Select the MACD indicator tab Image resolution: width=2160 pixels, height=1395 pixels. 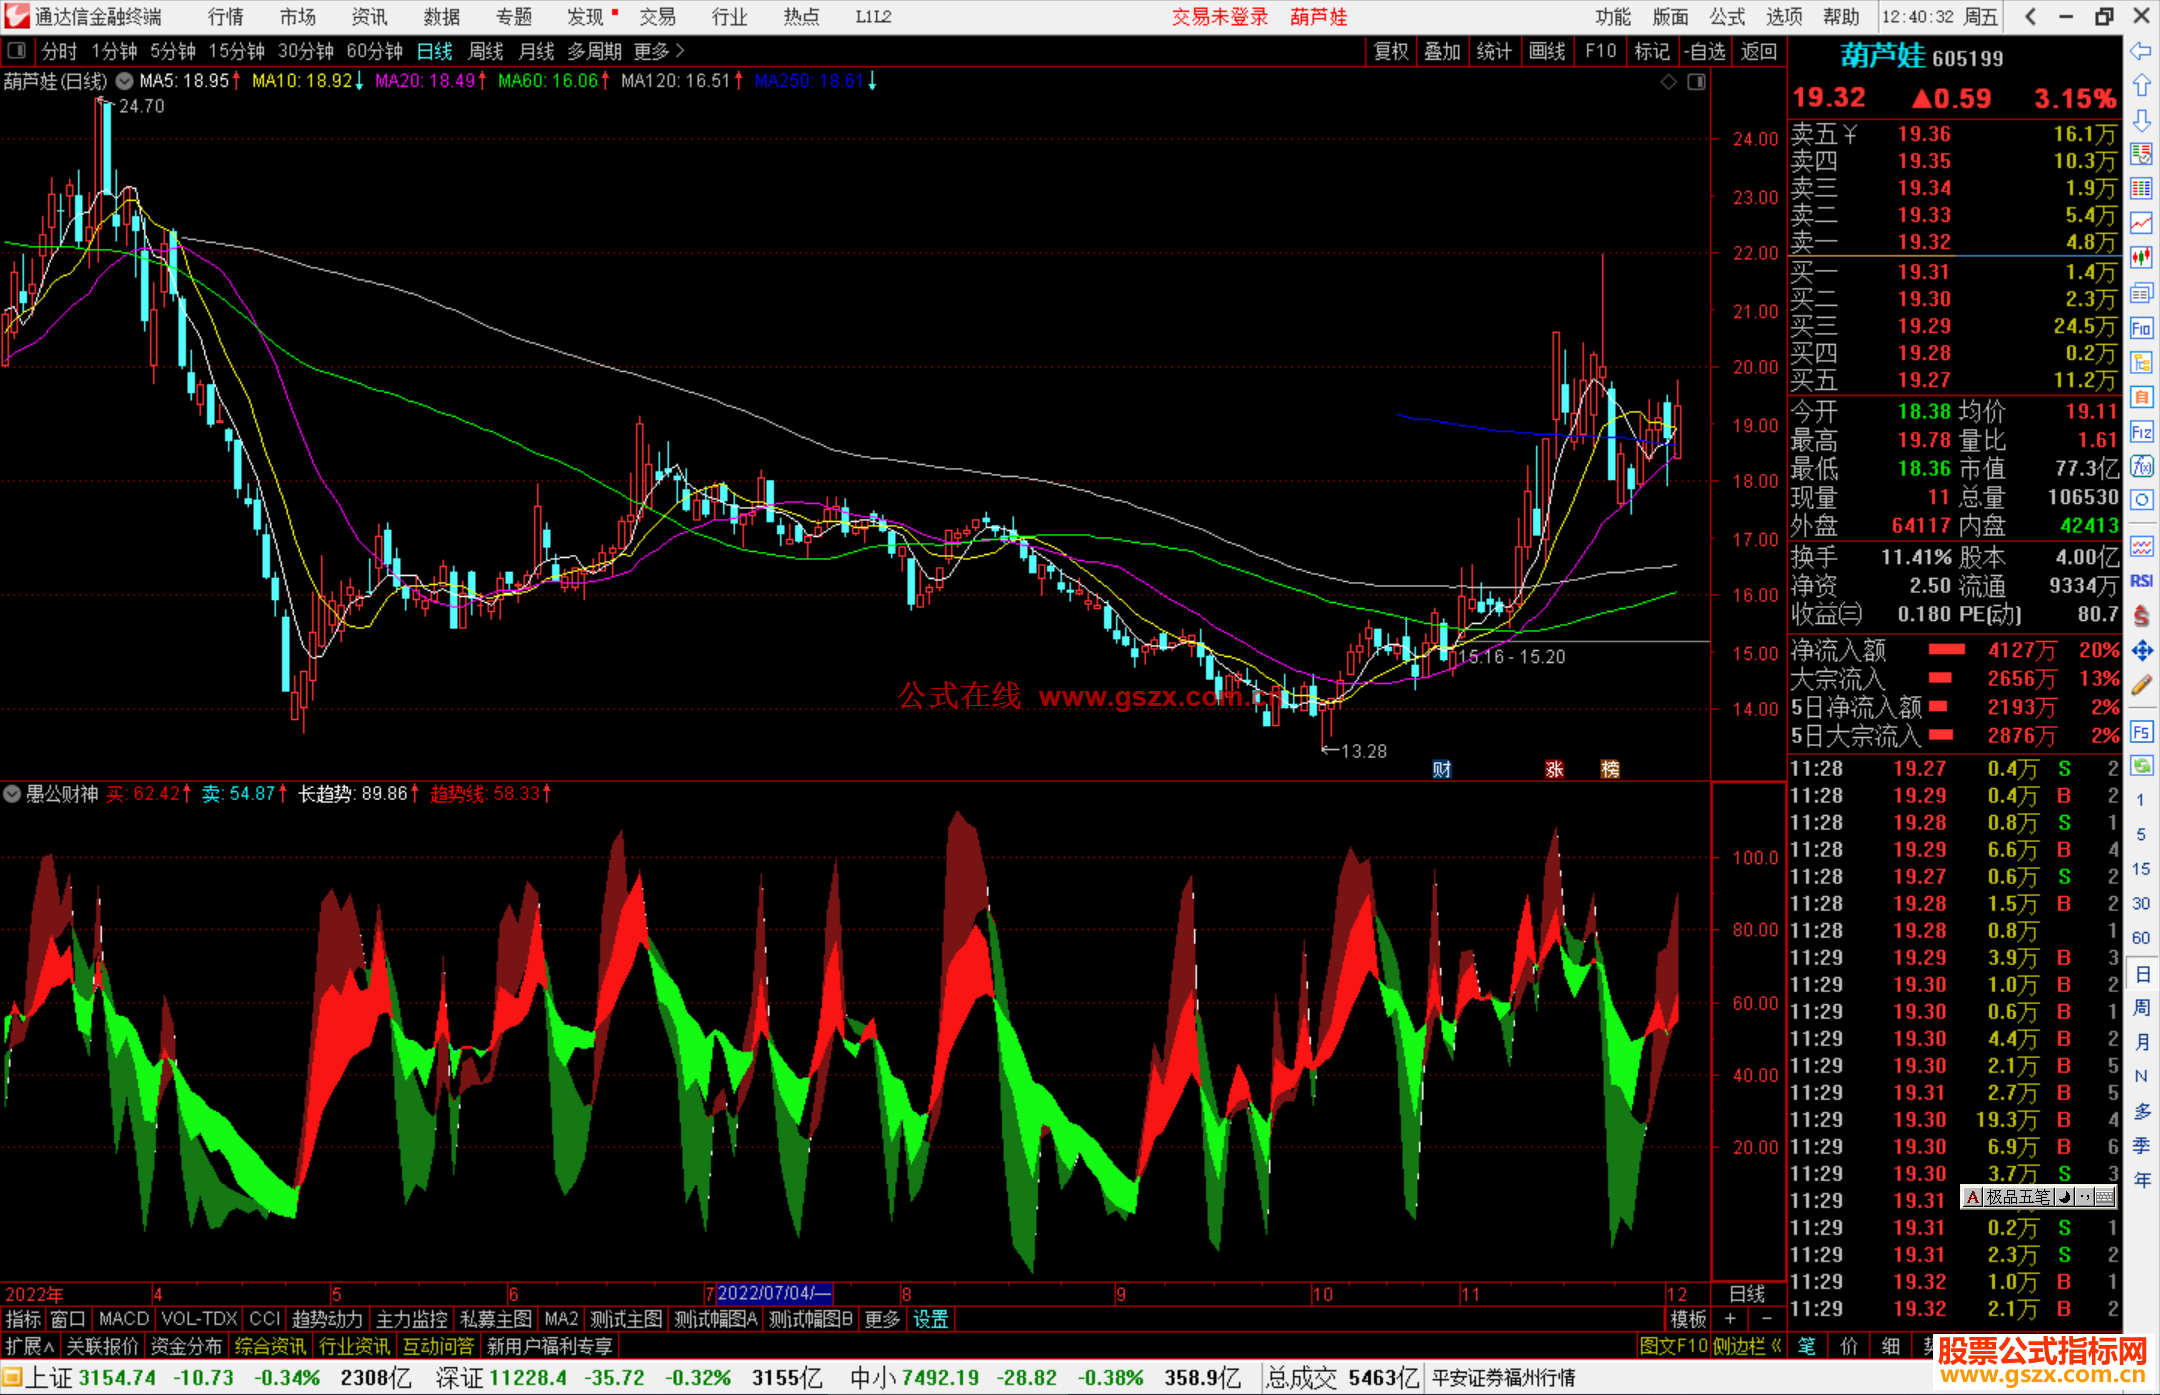tap(123, 1319)
